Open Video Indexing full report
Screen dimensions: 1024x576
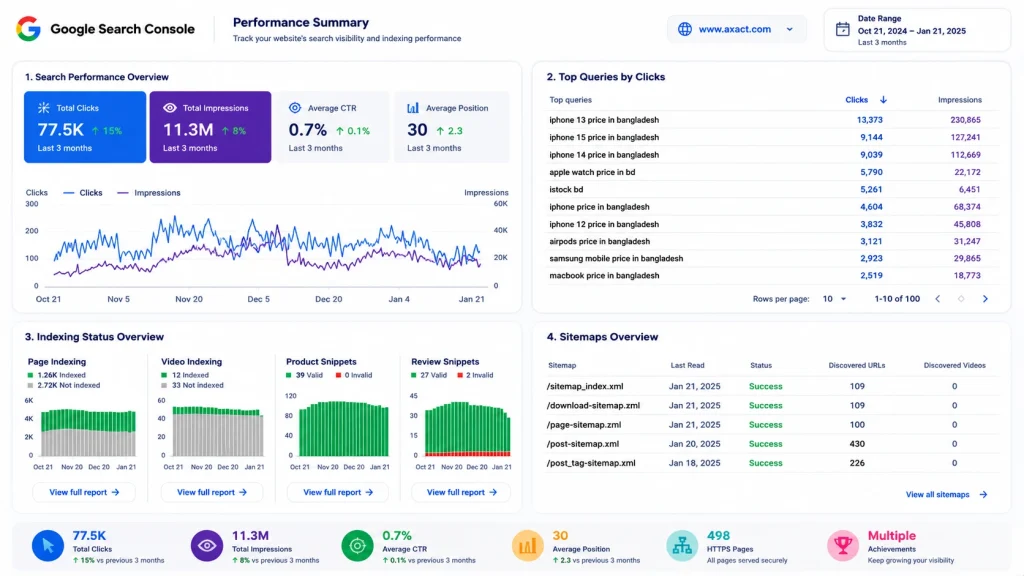tap(212, 492)
